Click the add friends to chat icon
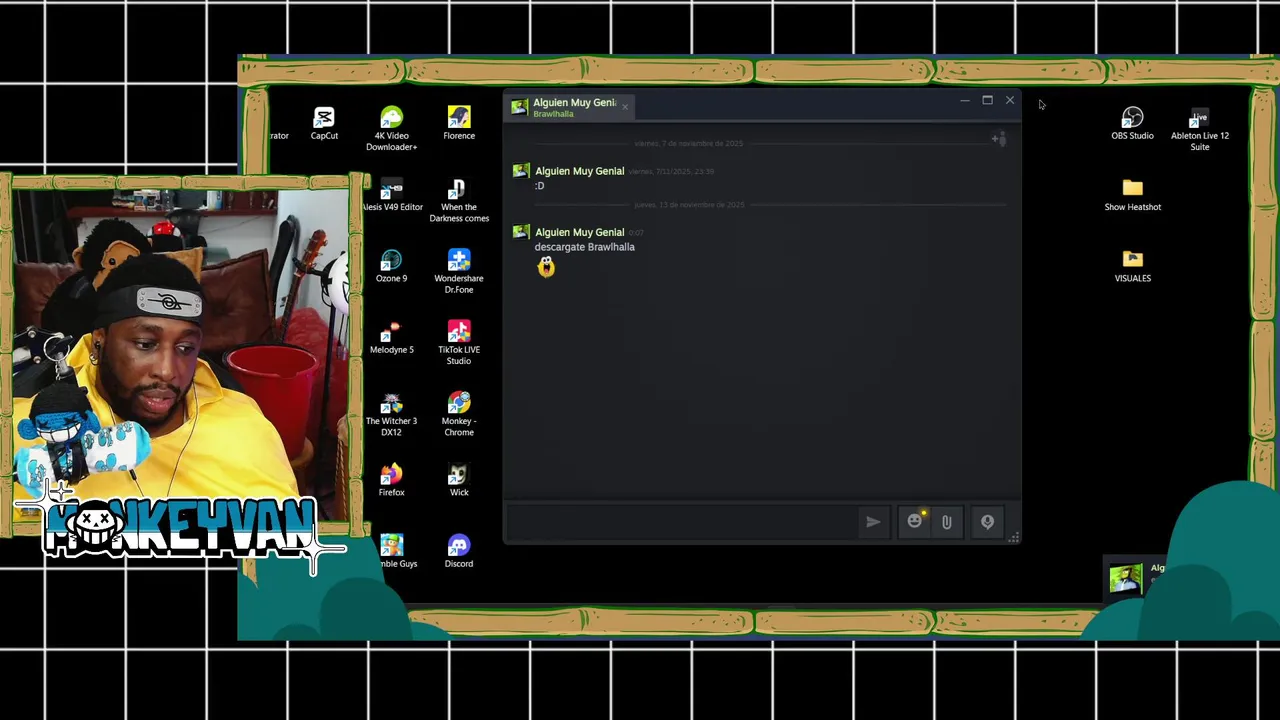The height and width of the screenshot is (720, 1280). coord(998,139)
